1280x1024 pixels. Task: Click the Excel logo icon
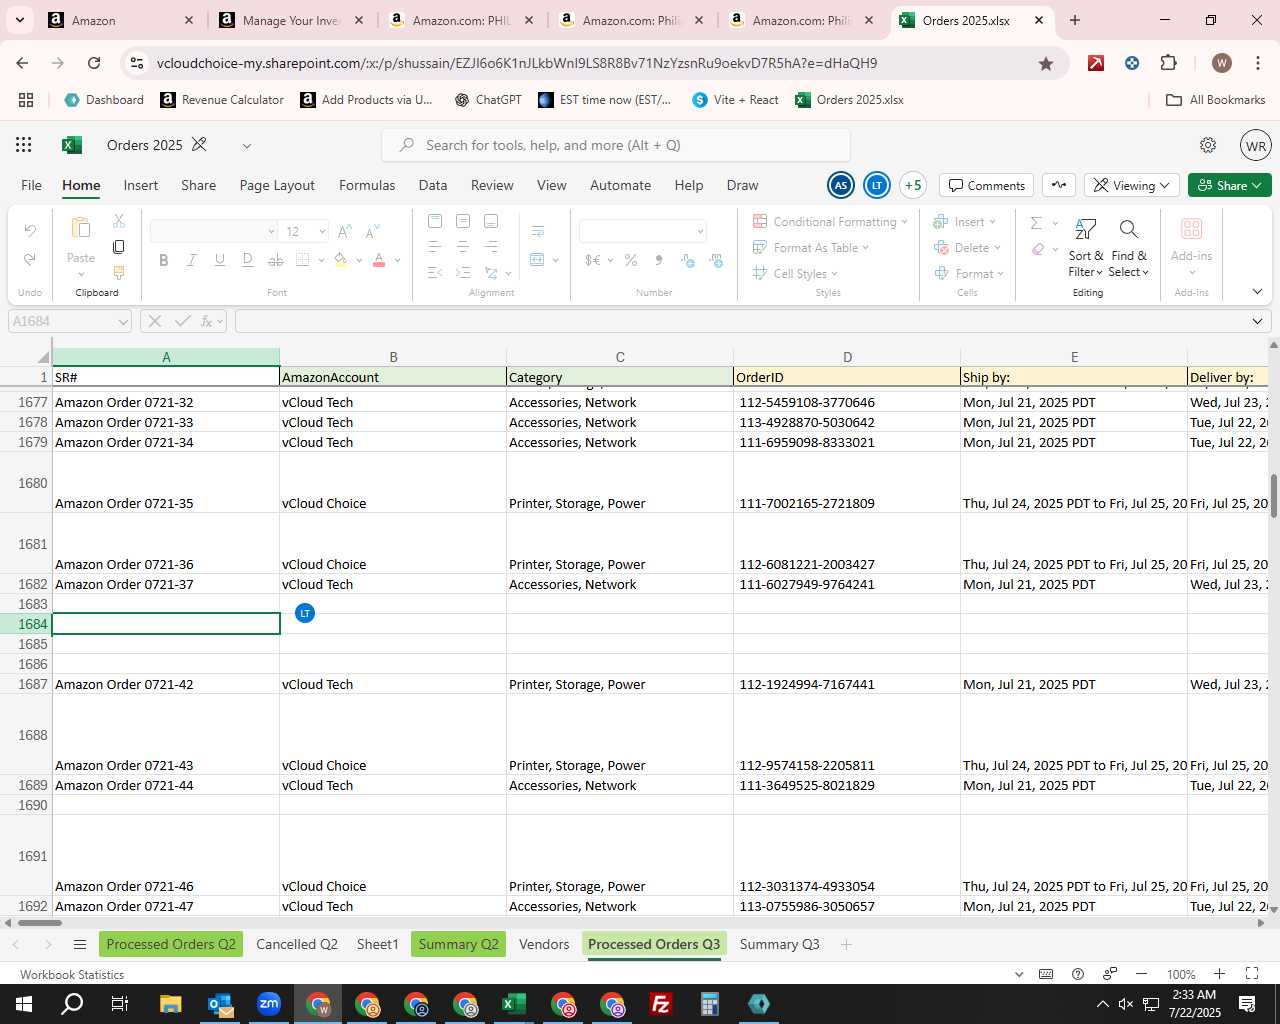(x=72, y=145)
